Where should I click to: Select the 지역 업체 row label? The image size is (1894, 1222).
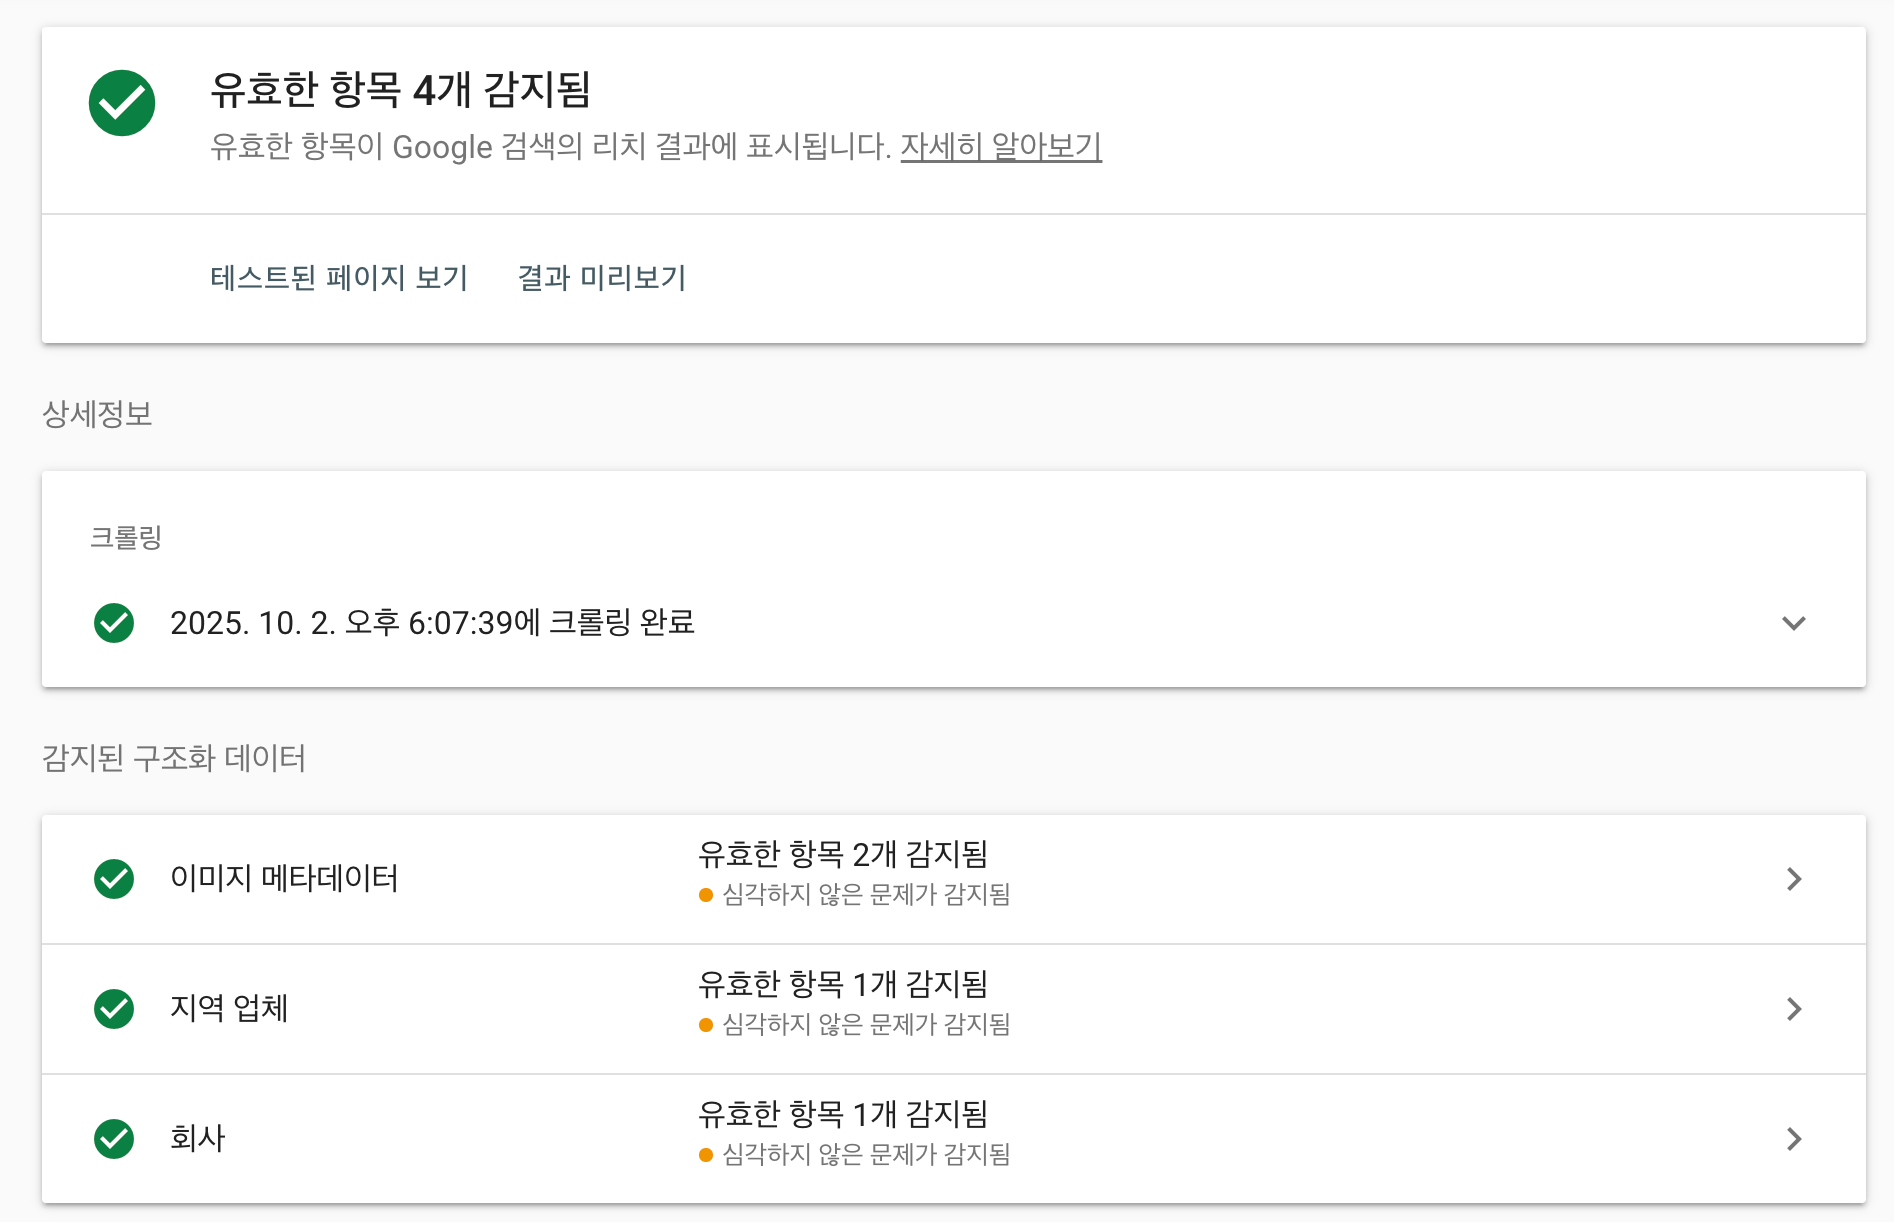pyautogui.click(x=229, y=1009)
